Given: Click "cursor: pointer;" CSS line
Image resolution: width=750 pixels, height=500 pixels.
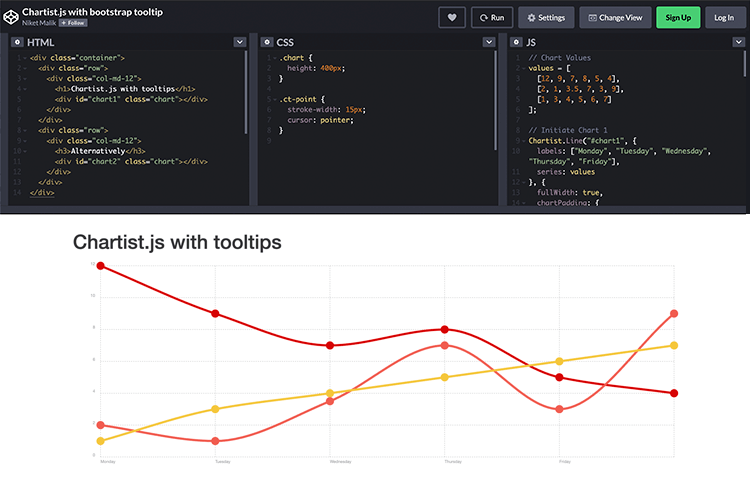Looking at the screenshot, I should click(x=320, y=120).
